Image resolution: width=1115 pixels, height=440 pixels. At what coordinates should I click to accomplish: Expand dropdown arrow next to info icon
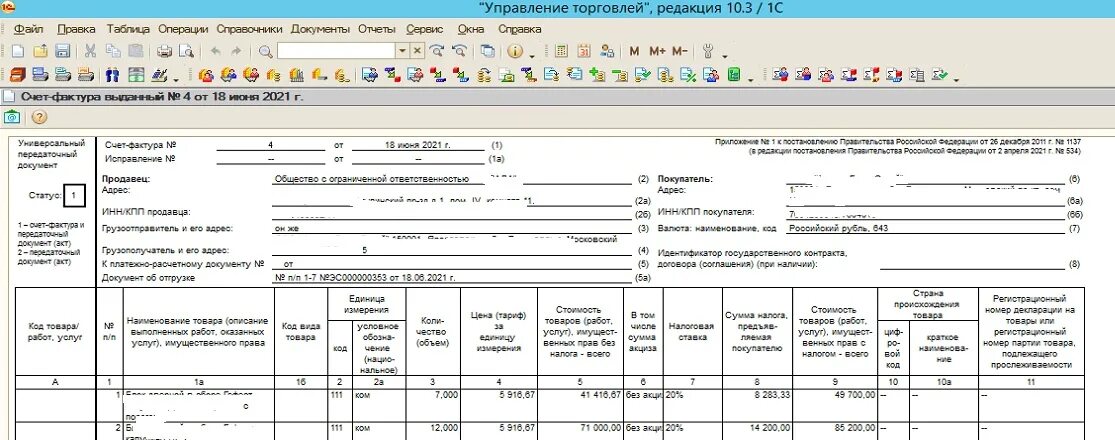click(532, 55)
